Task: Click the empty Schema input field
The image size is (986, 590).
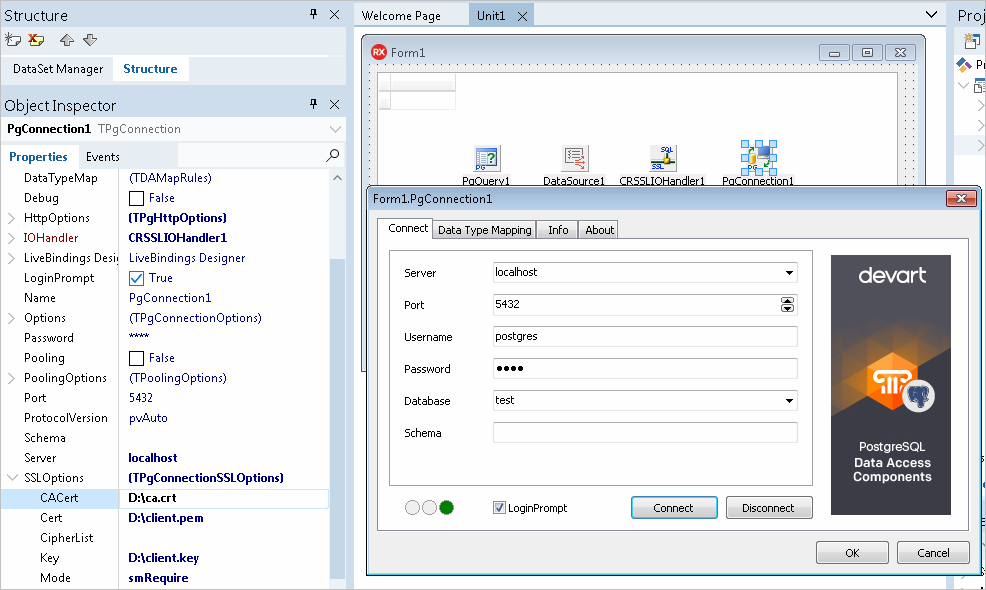Action: [645, 433]
